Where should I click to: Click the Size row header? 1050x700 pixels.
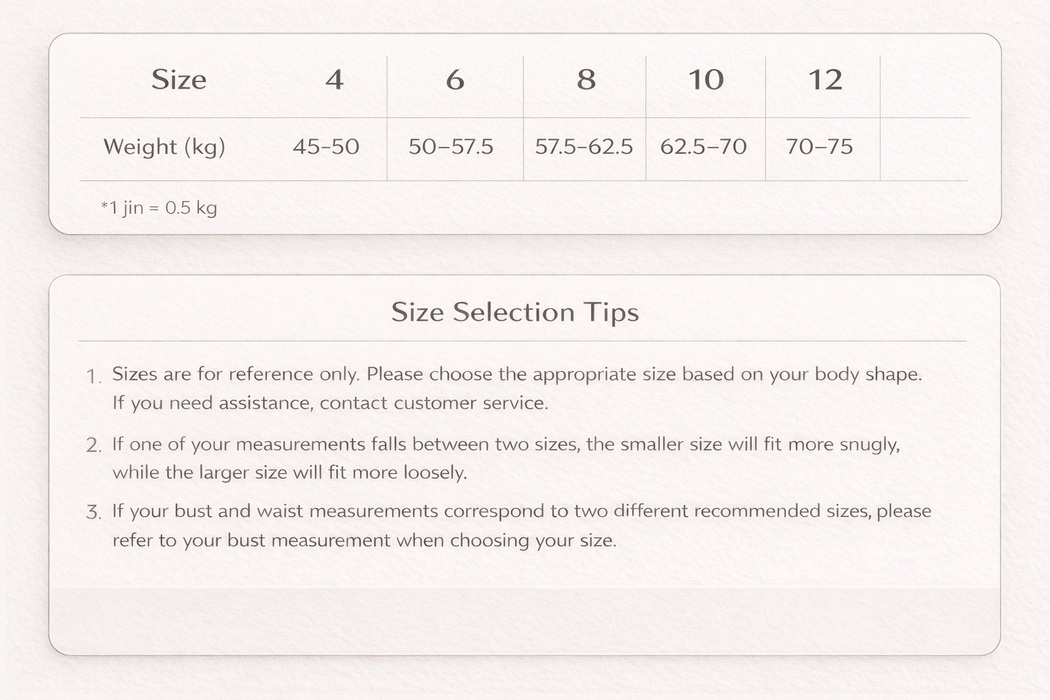[x=179, y=80]
